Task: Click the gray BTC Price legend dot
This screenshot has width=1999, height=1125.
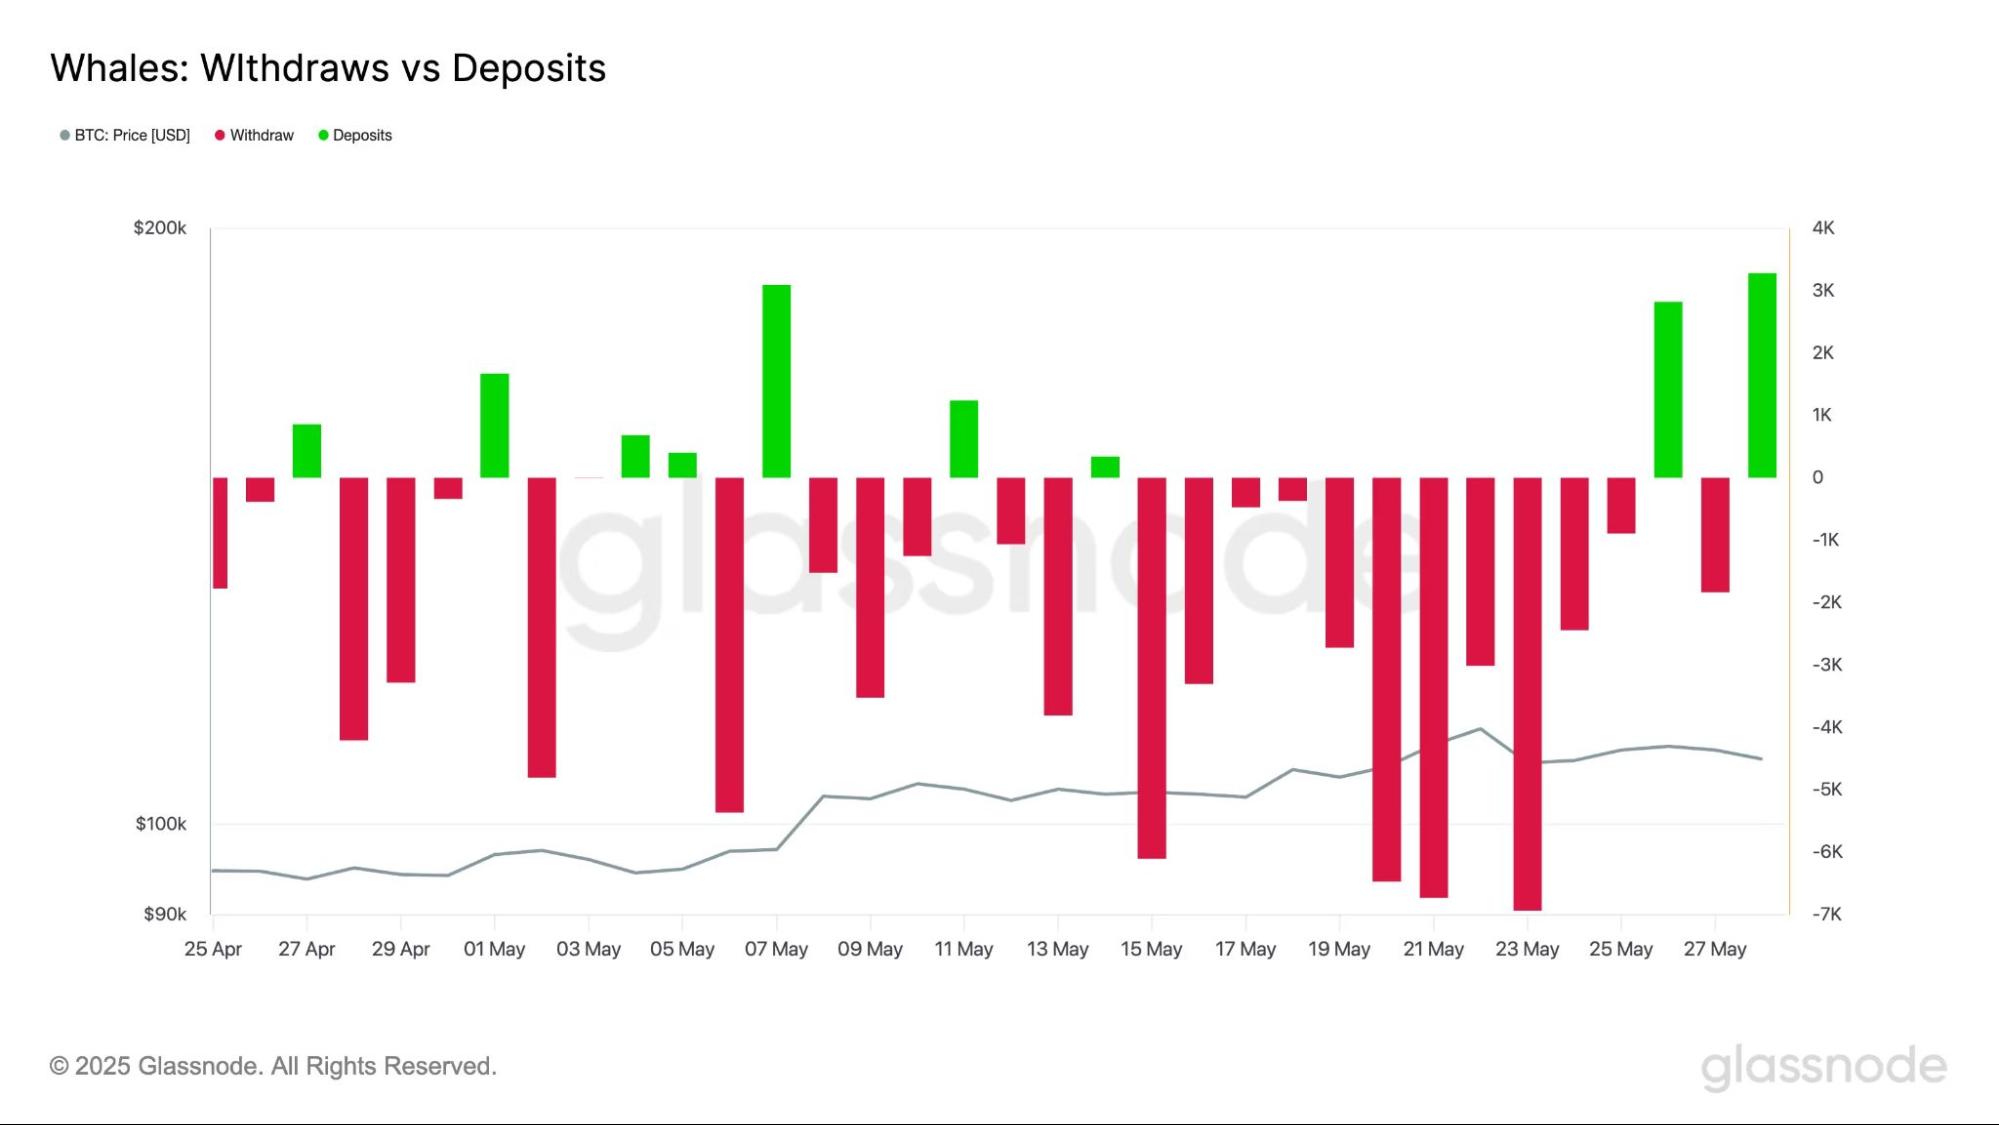Action: [65, 136]
